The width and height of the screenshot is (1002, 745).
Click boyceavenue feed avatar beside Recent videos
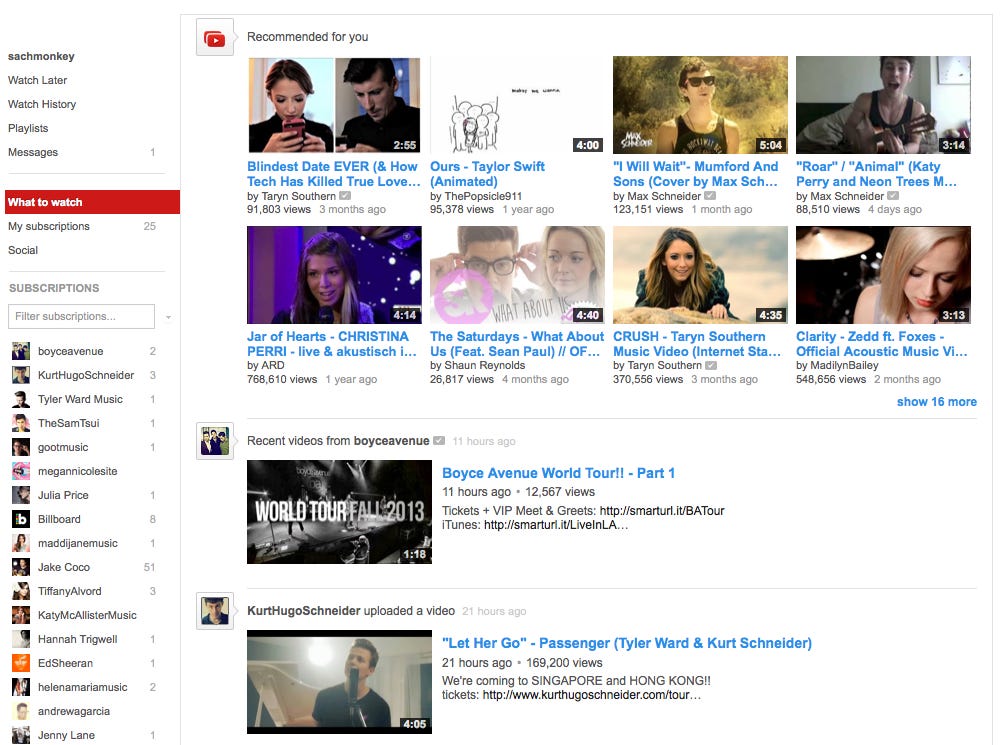(215, 442)
